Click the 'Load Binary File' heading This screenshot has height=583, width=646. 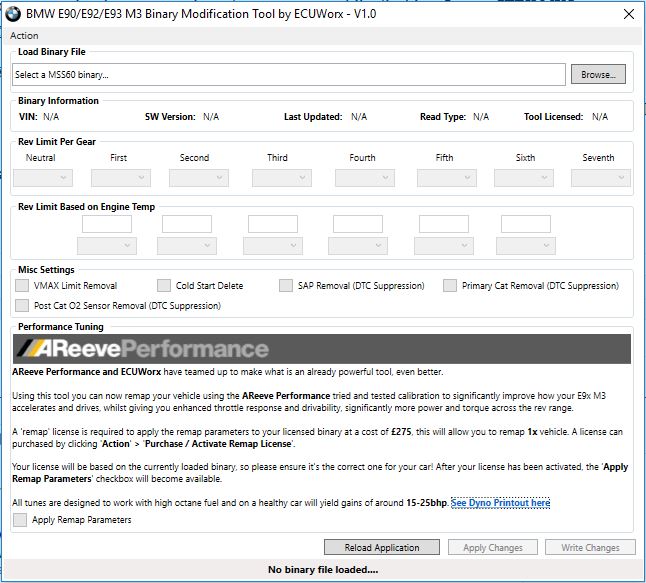pyautogui.click(x=52, y=52)
